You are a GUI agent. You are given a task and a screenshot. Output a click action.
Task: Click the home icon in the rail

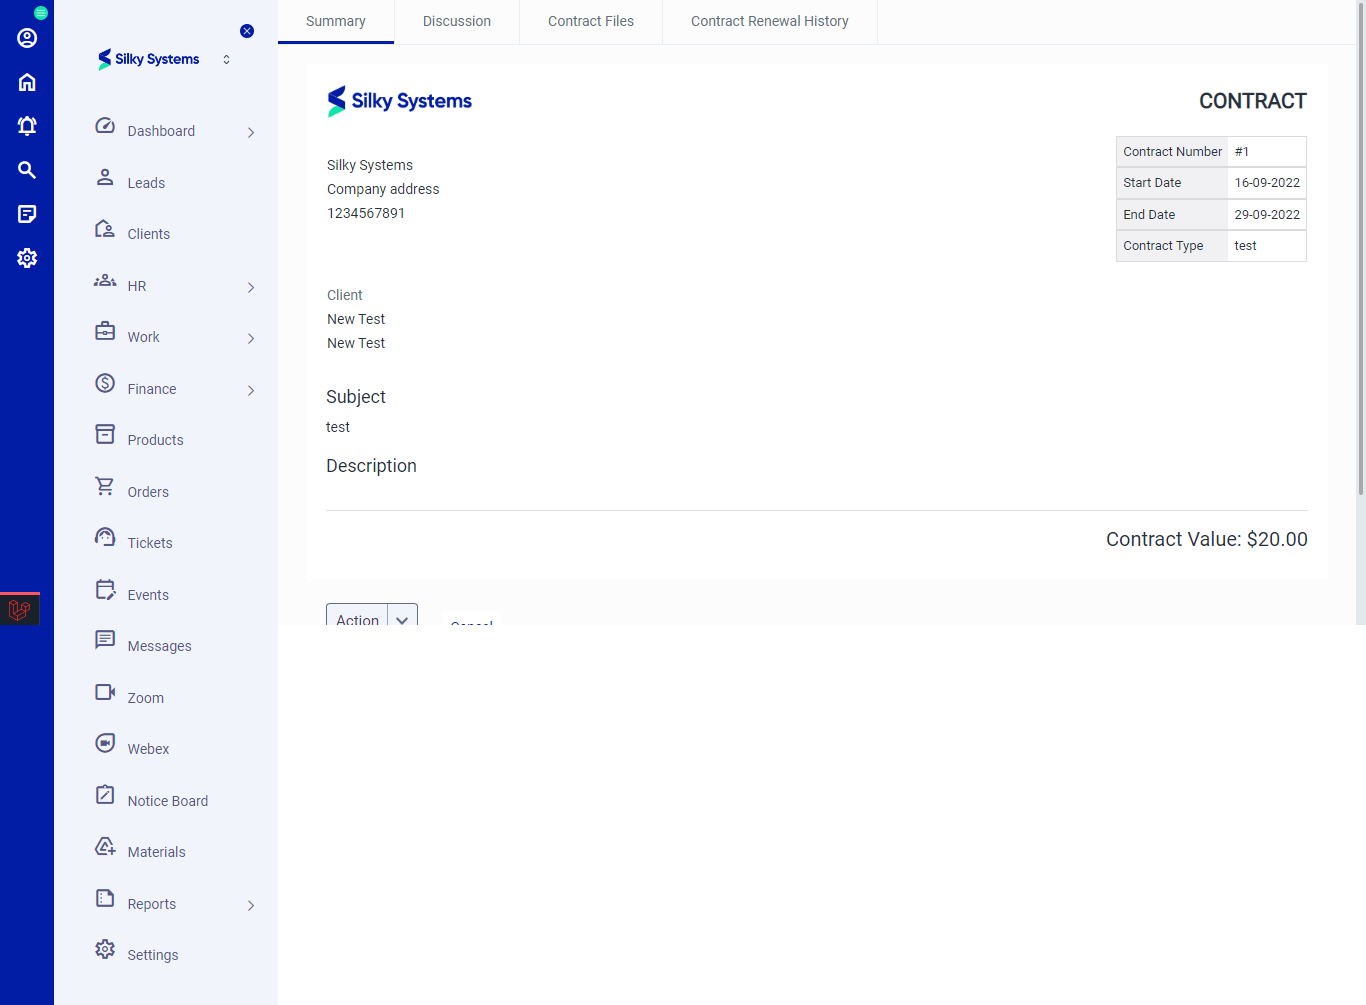(x=26, y=81)
